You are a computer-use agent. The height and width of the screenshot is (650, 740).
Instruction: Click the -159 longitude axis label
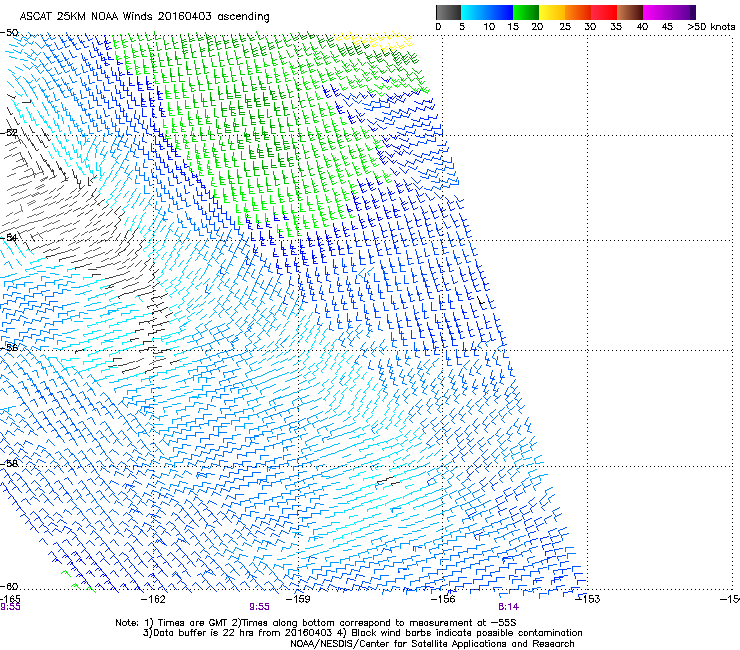(298, 599)
